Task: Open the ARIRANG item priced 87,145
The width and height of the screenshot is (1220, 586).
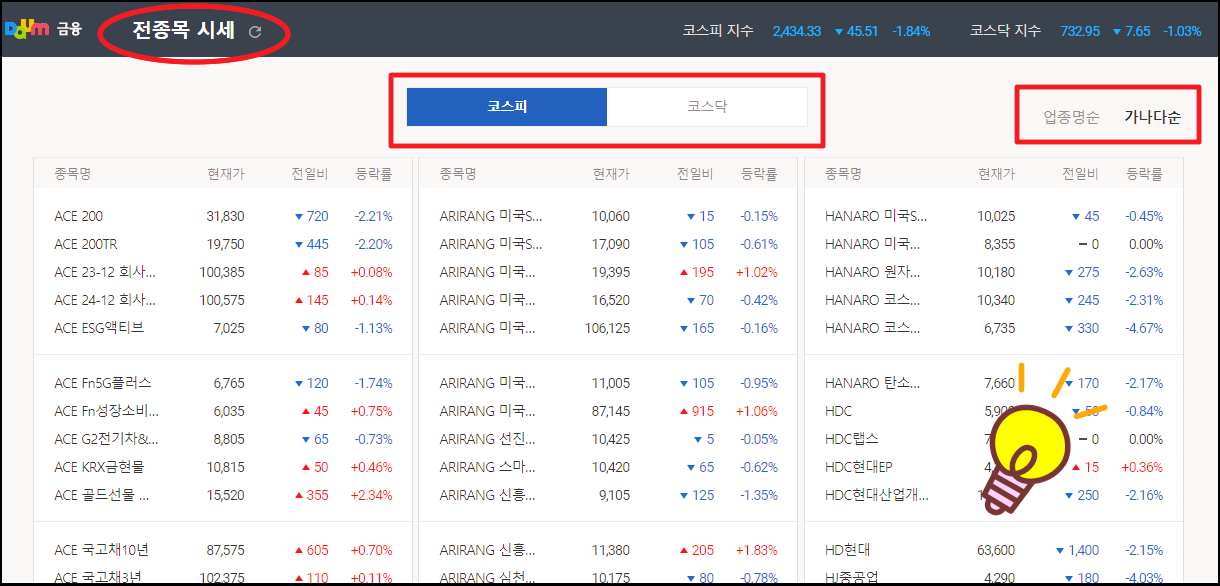Action: click(489, 411)
